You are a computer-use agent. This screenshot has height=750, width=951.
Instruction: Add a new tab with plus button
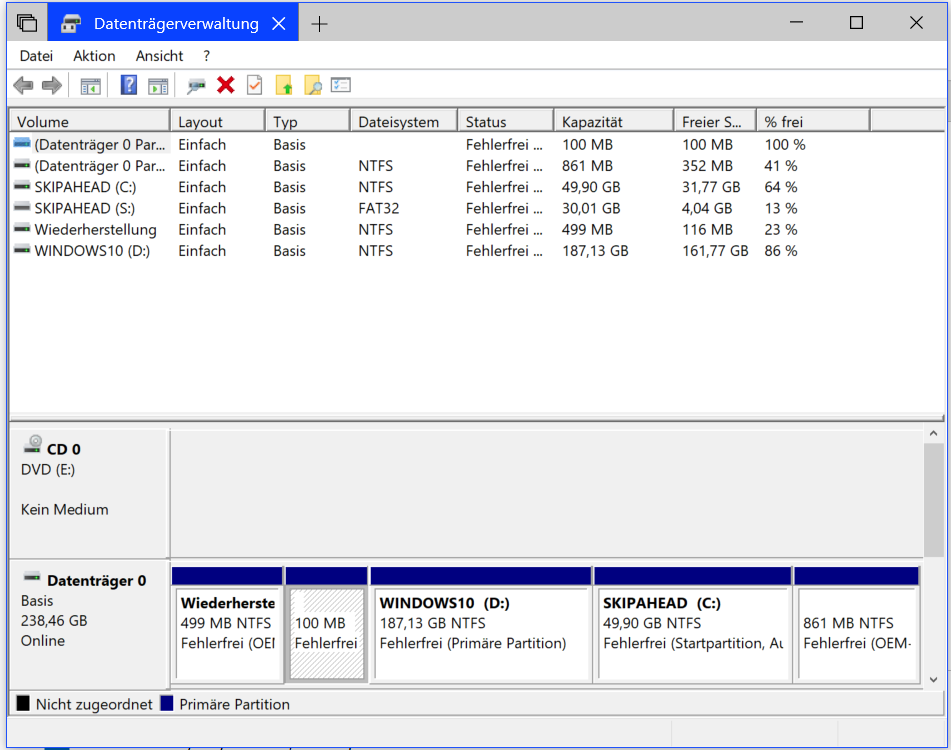click(319, 24)
